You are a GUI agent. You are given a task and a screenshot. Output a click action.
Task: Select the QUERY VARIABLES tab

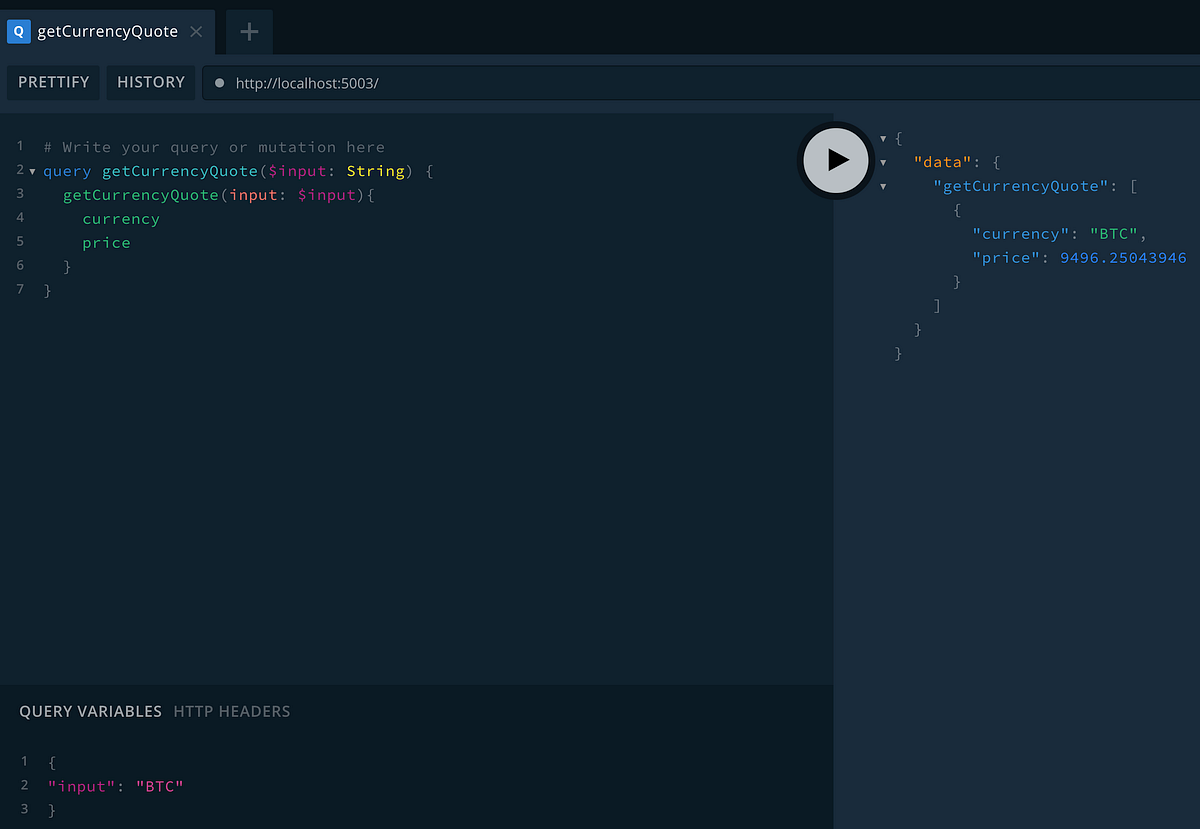[x=90, y=711]
